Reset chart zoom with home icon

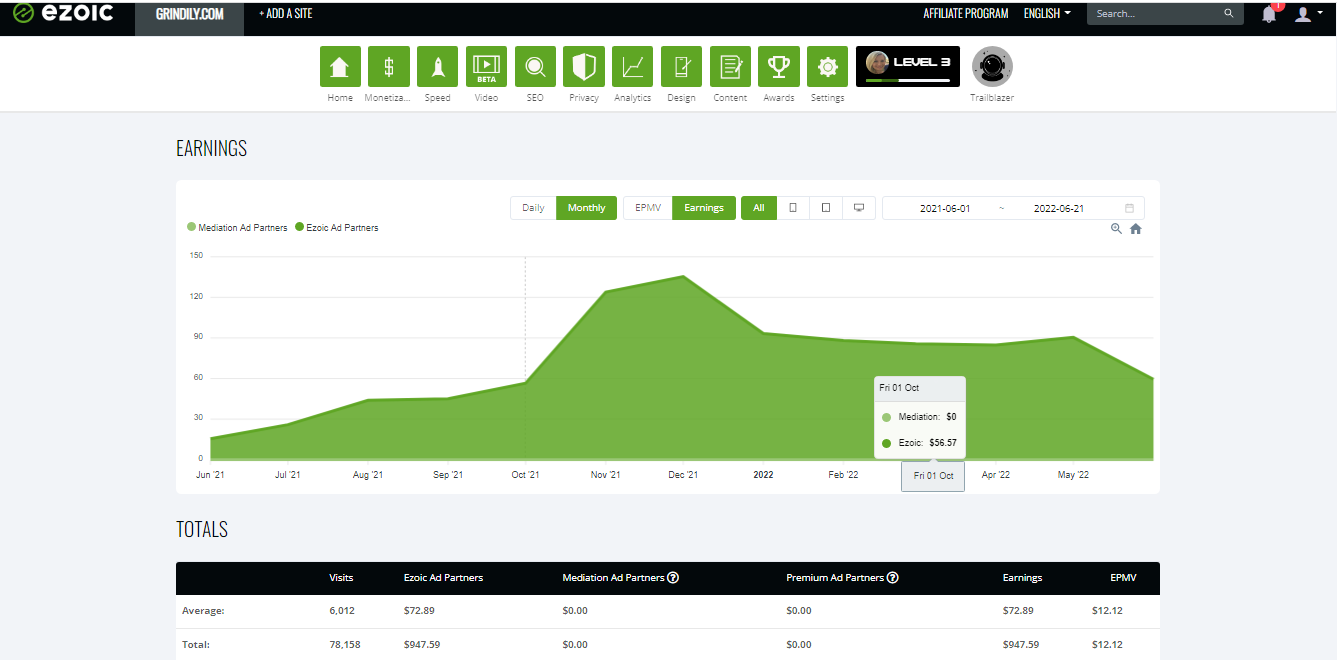pyautogui.click(x=1136, y=229)
